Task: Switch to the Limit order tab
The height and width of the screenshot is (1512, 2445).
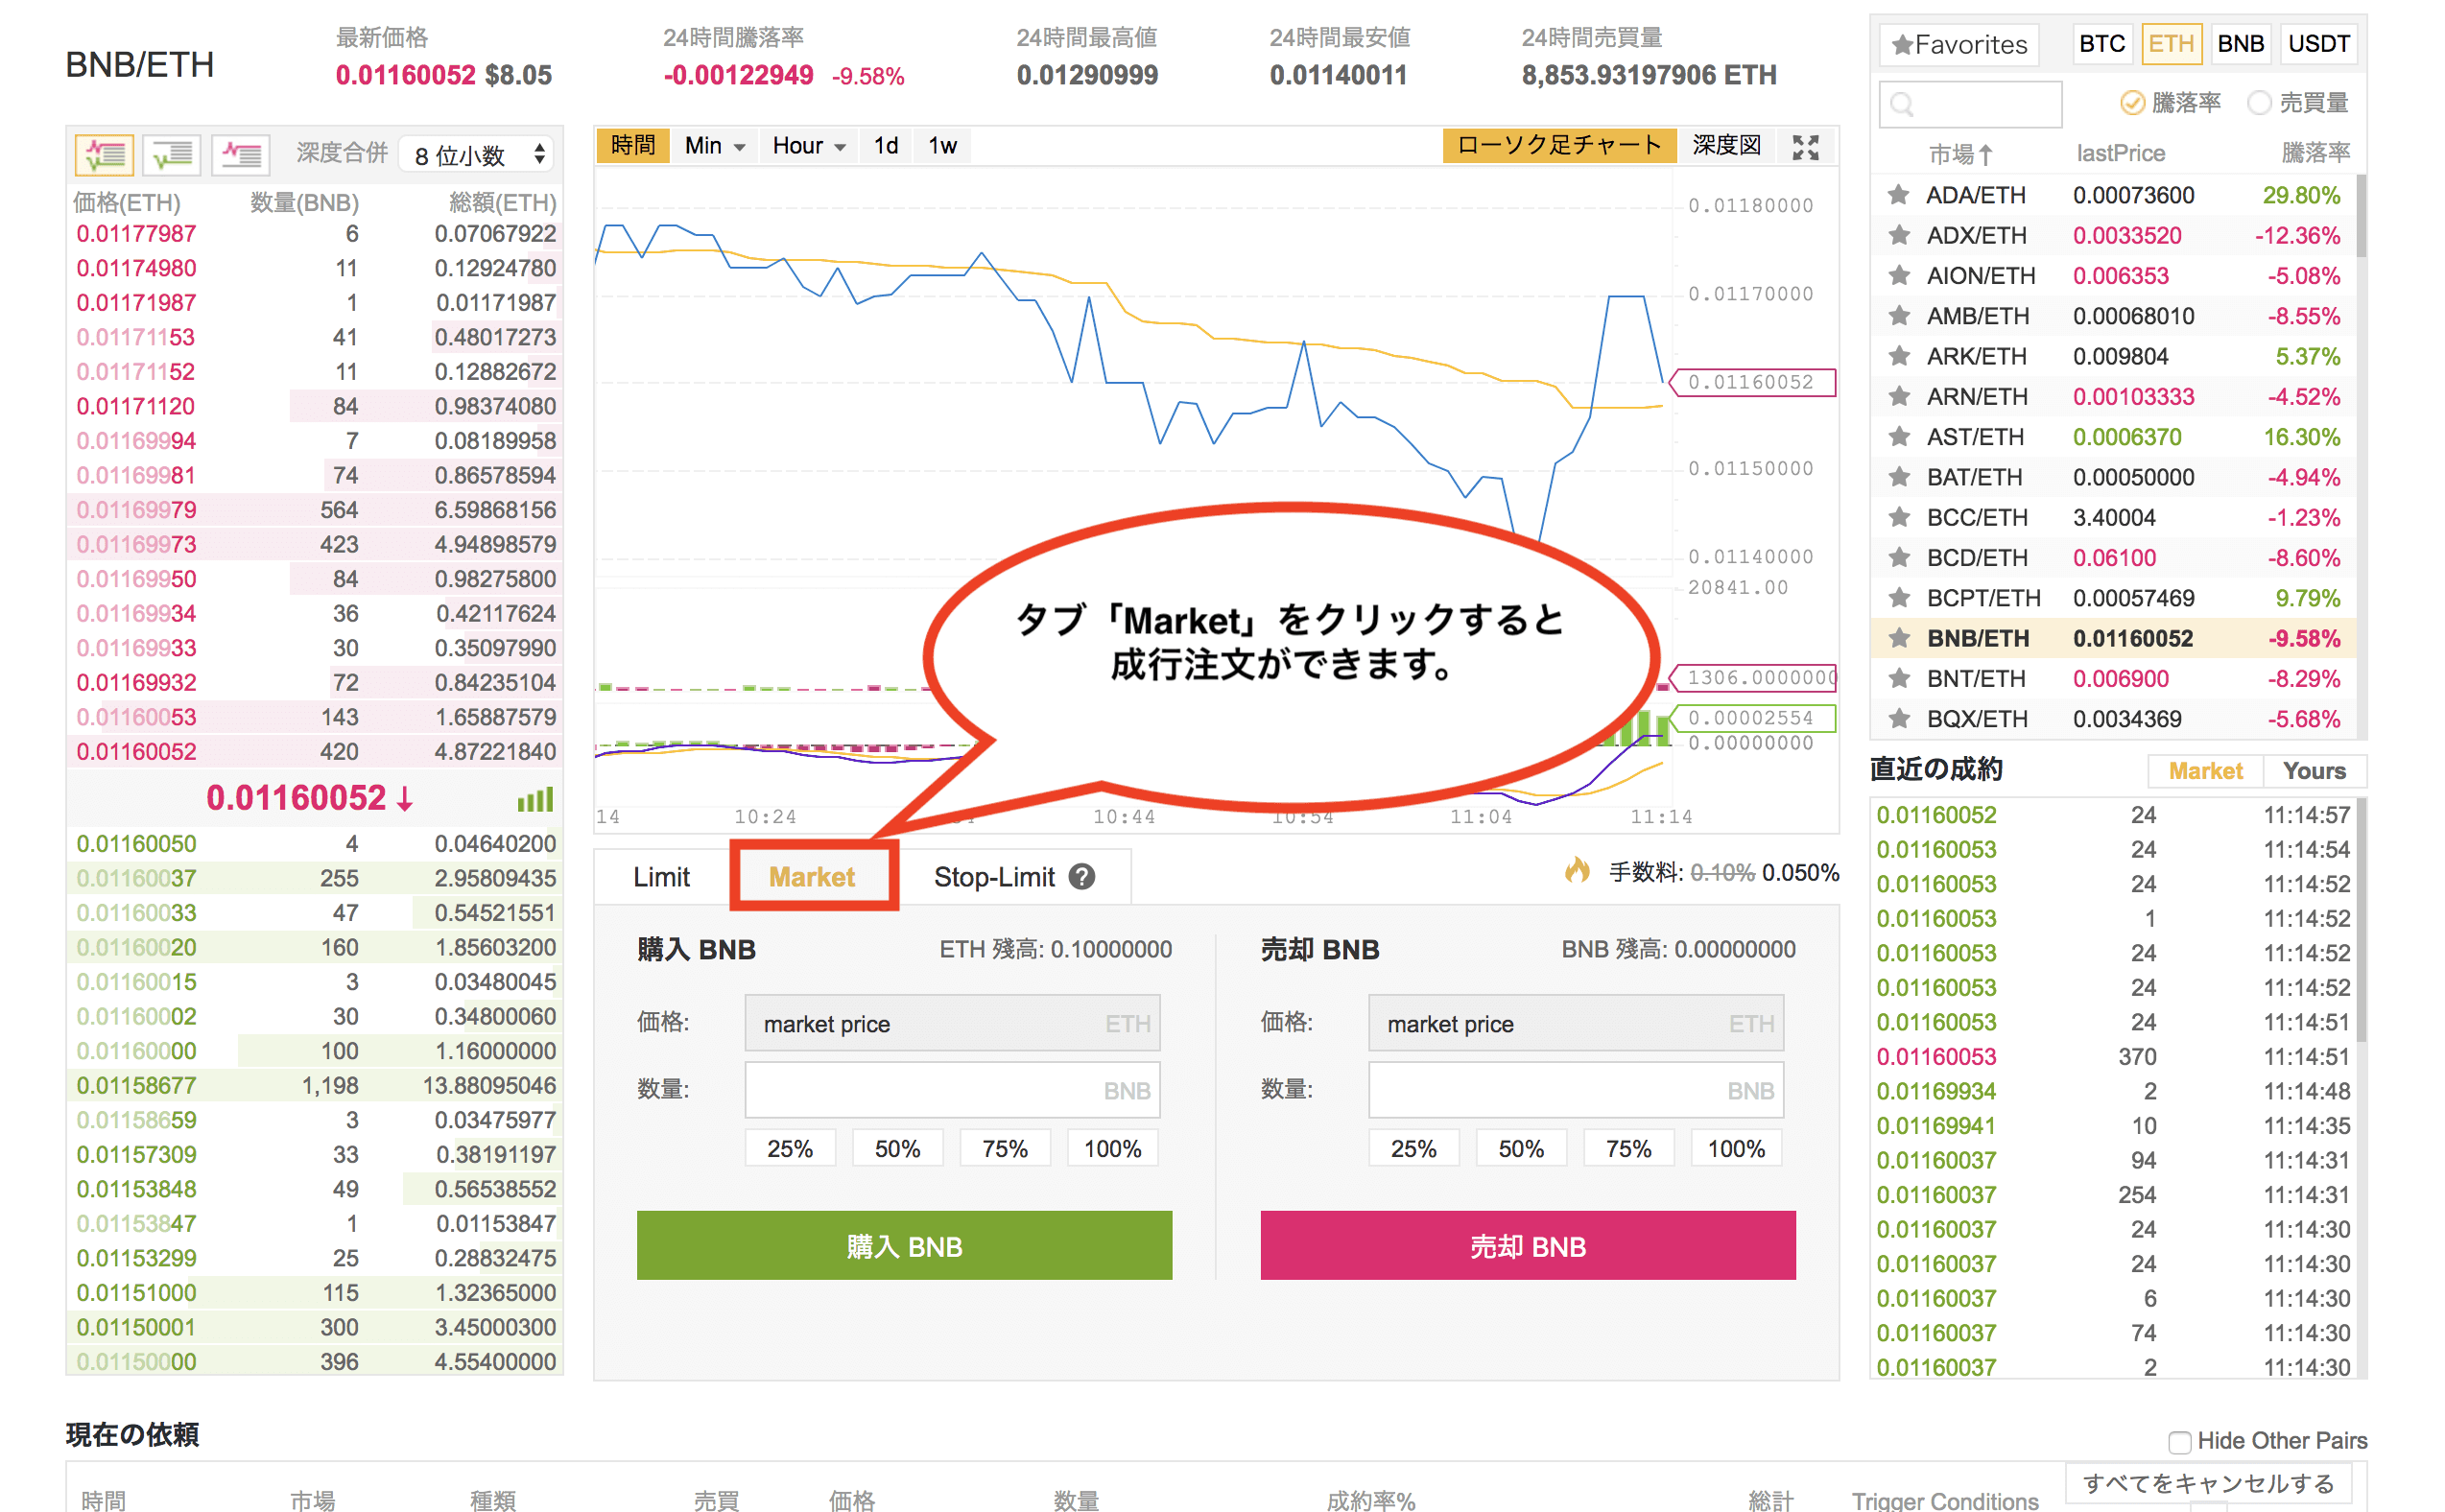Action: (x=661, y=877)
